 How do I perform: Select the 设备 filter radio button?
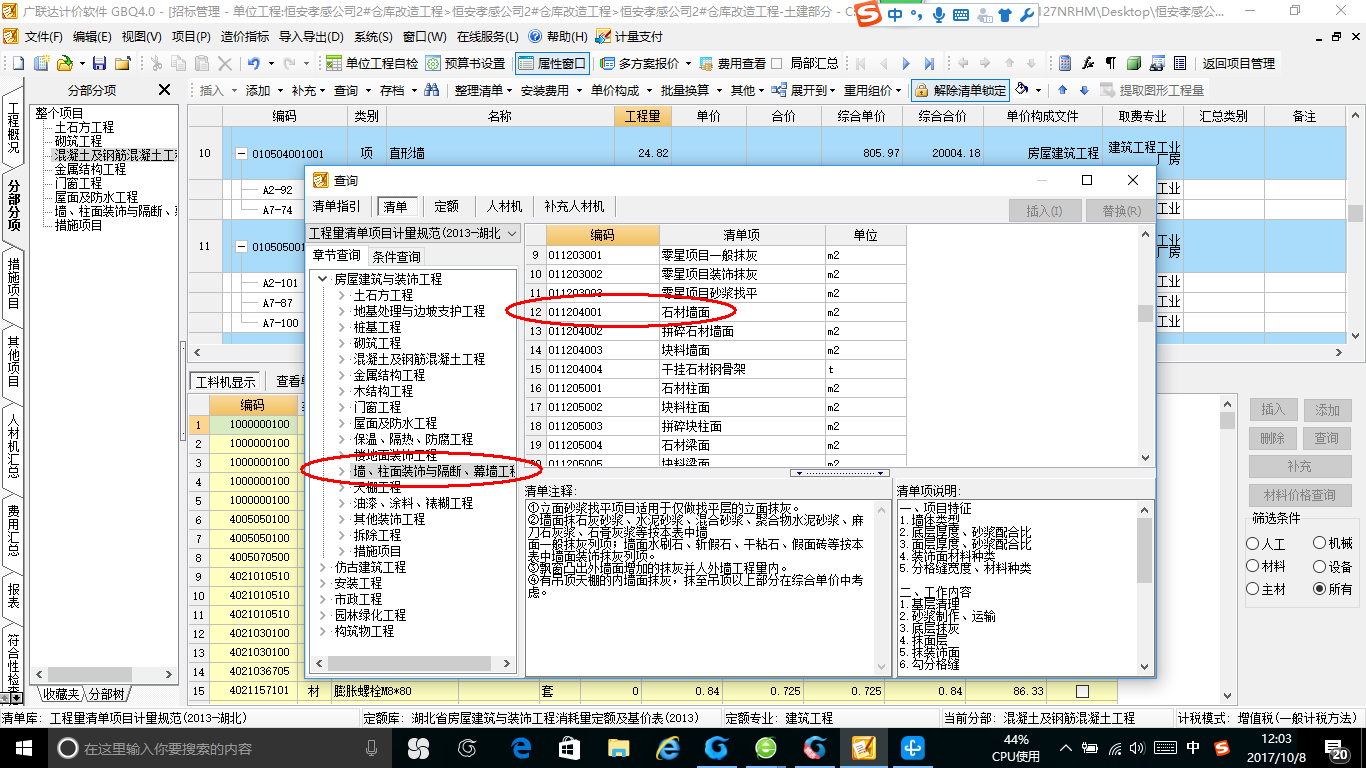pyautogui.click(x=1319, y=566)
